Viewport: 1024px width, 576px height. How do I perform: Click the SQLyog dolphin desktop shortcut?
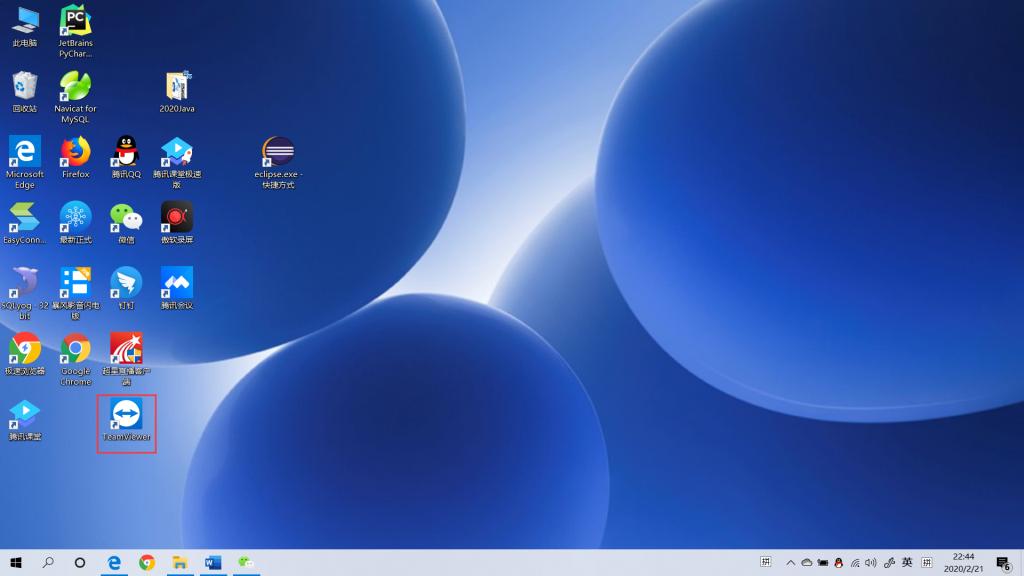pyautogui.click(x=25, y=284)
